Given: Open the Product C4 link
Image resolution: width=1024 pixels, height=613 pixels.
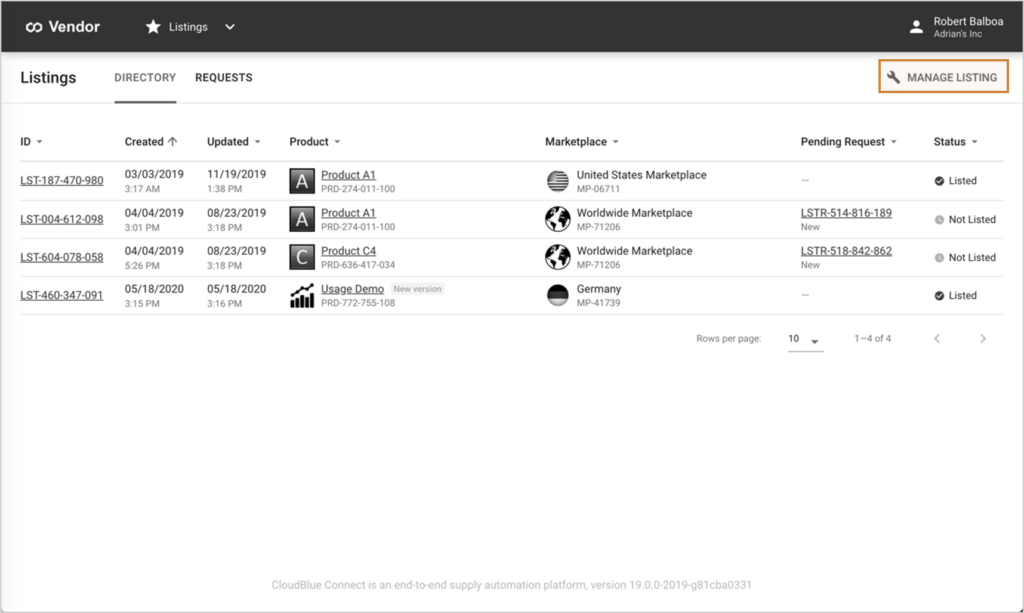Looking at the screenshot, I should coord(348,251).
